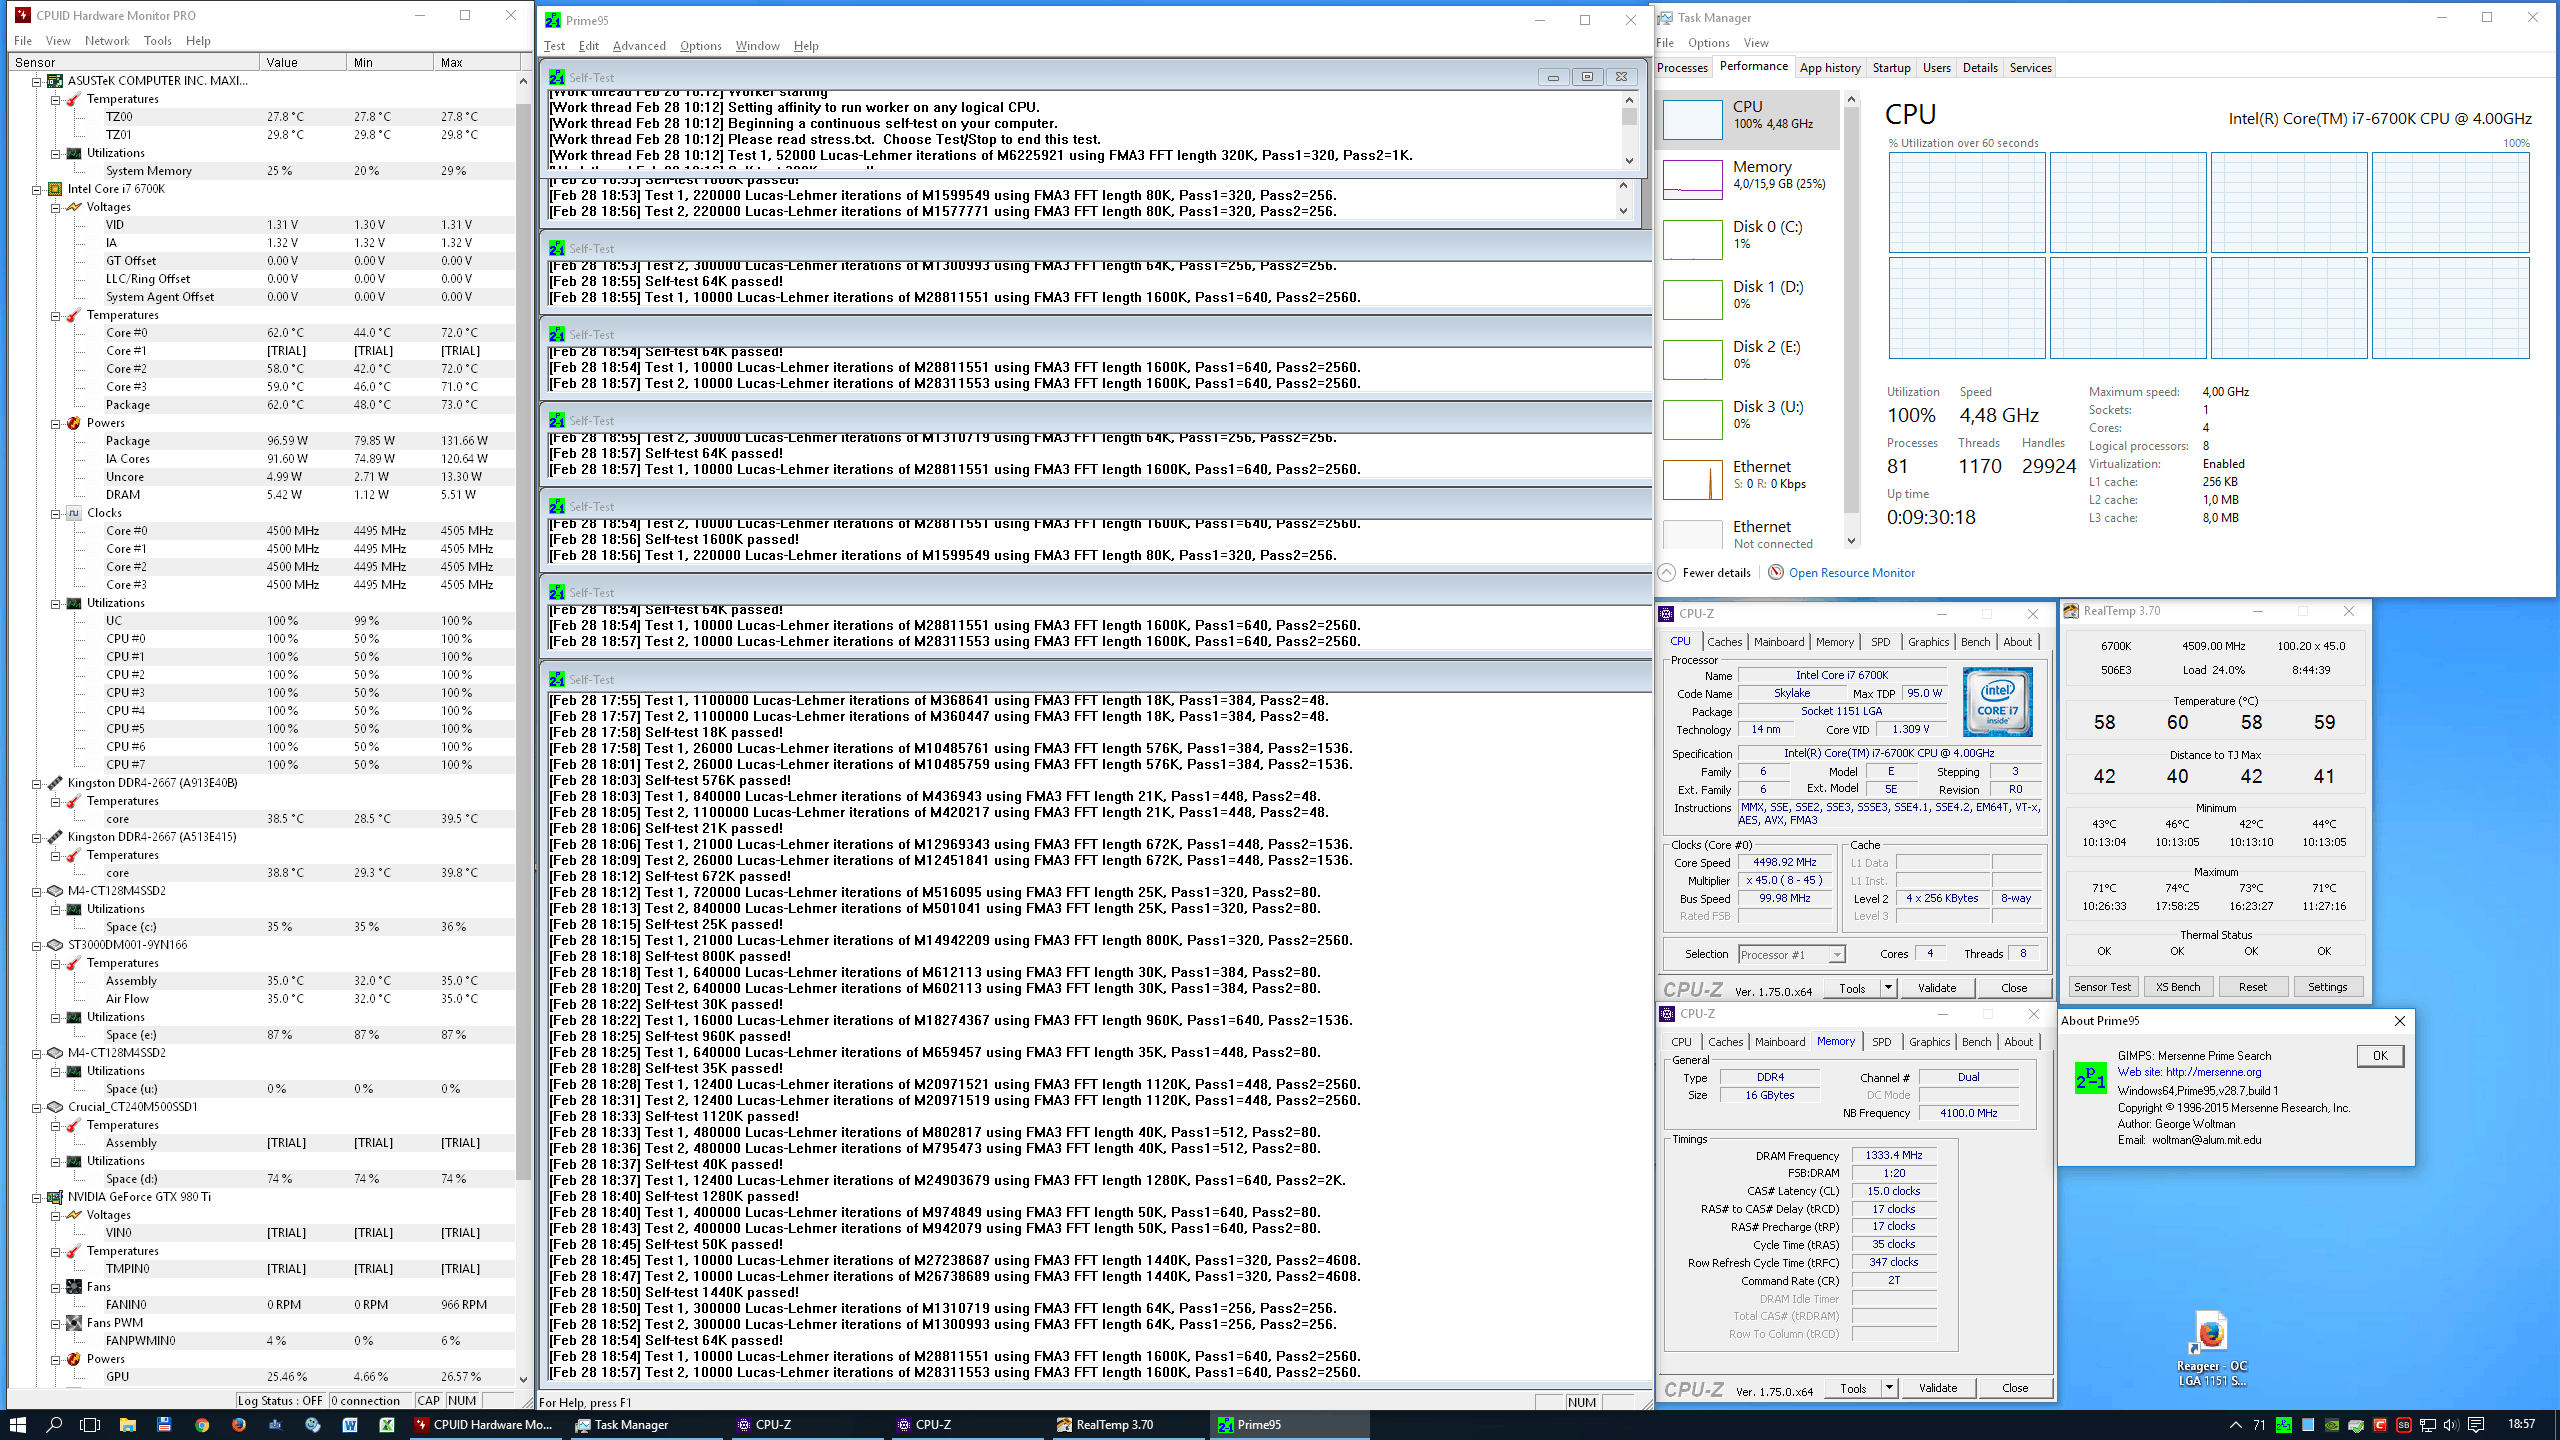Open the Services tab in Task Manager
2560x1440 pixels.
point(2031,68)
